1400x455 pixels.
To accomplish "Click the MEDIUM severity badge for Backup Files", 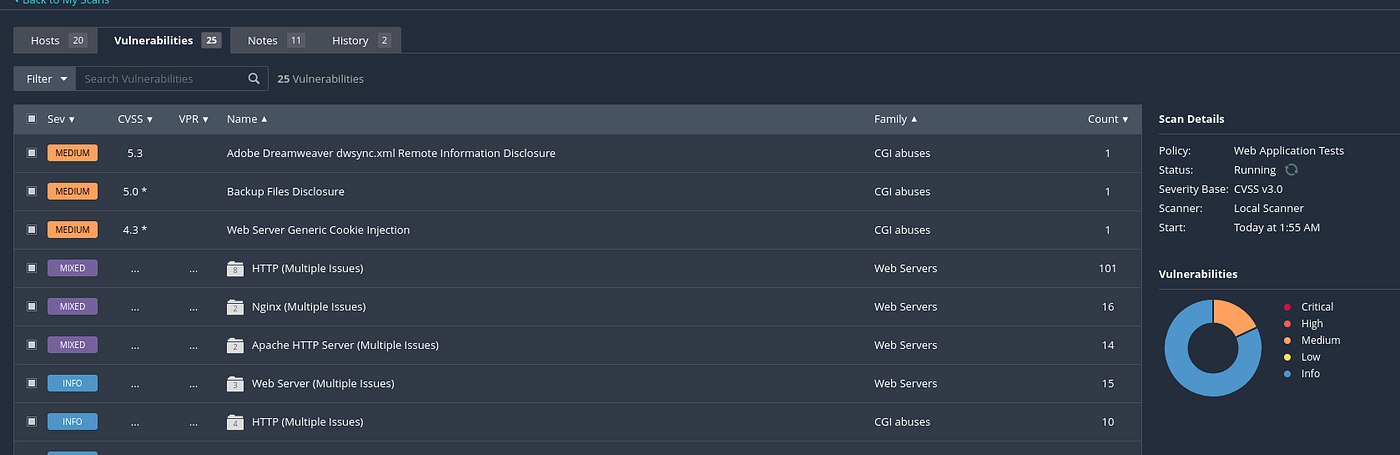I will (72, 191).
